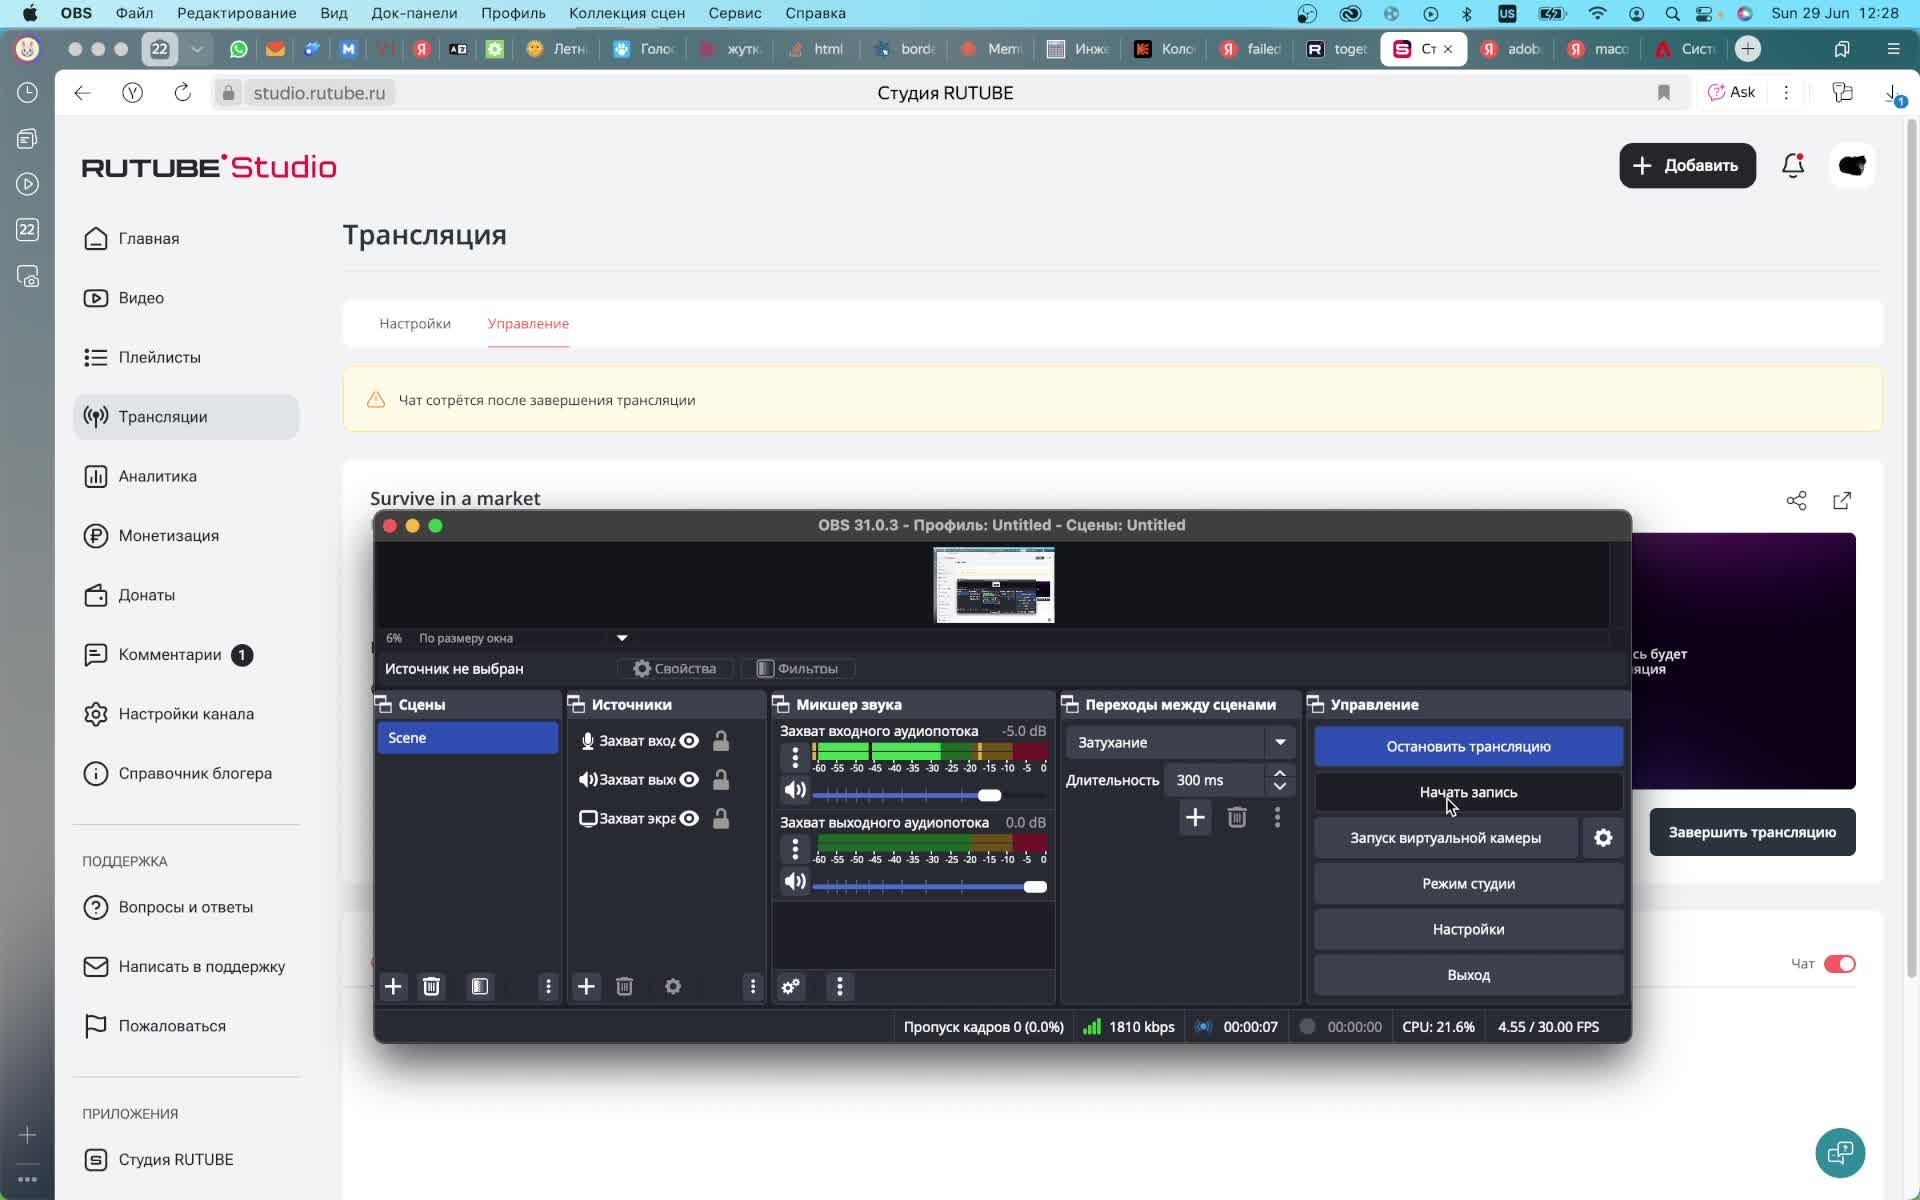Remove source with trash icon in Sources dock

(x=624, y=986)
